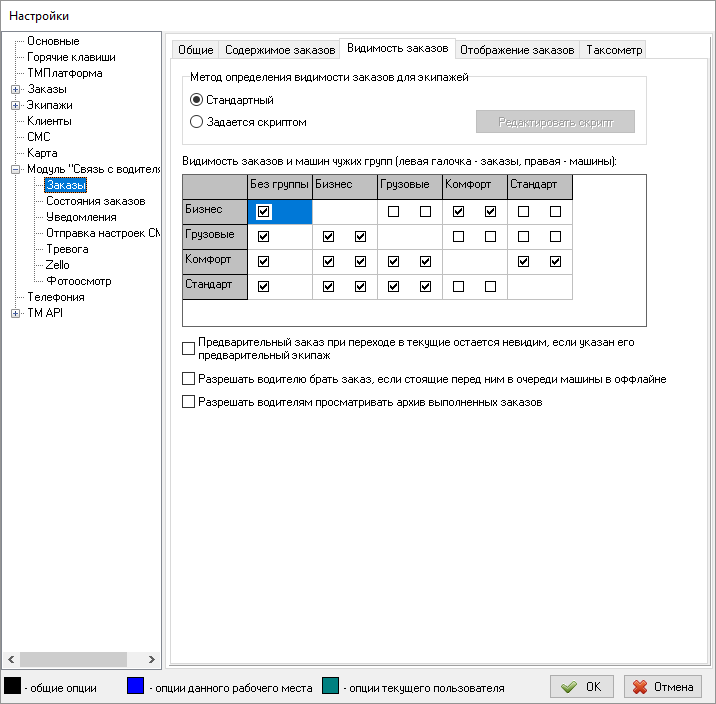716x704 pixels.
Task: Click the tree horizontal scrollbar thumb
Action: [x=73, y=660]
